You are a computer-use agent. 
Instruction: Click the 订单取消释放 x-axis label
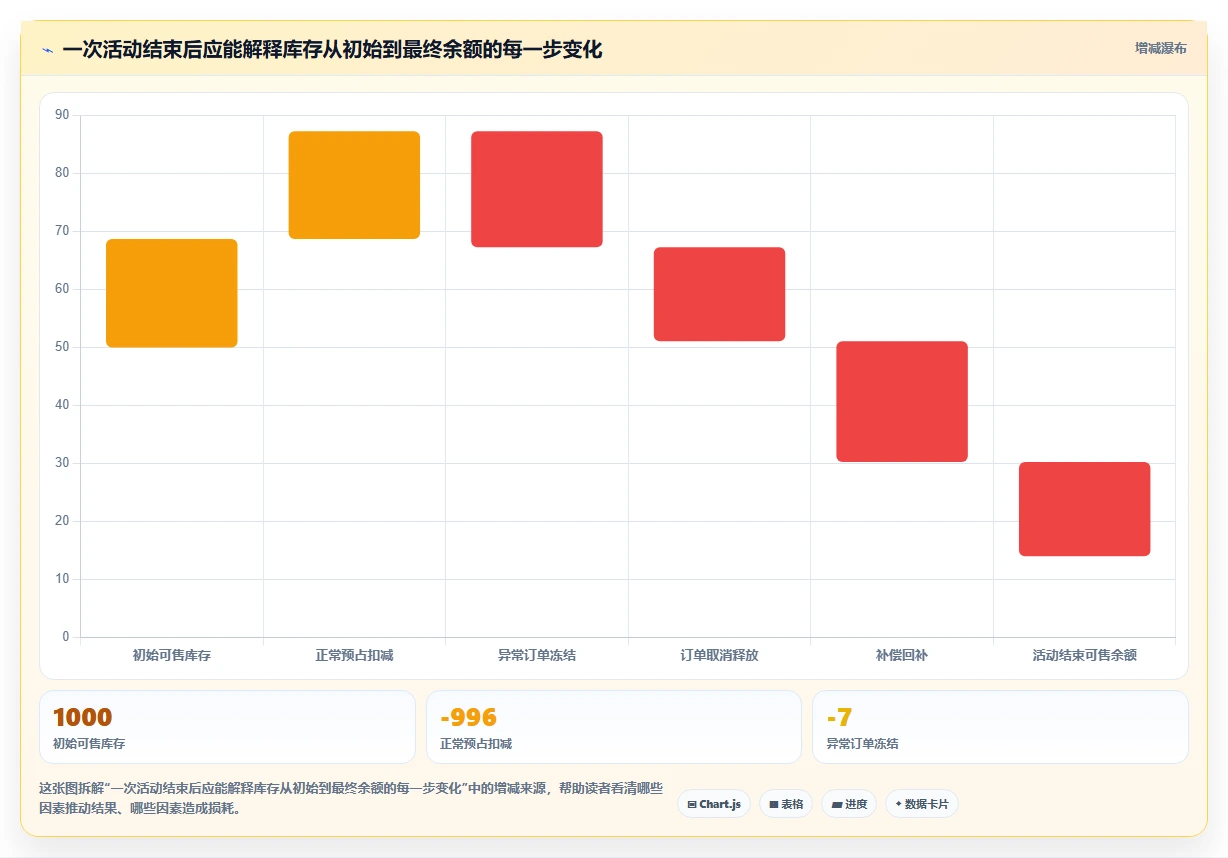tap(719, 656)
